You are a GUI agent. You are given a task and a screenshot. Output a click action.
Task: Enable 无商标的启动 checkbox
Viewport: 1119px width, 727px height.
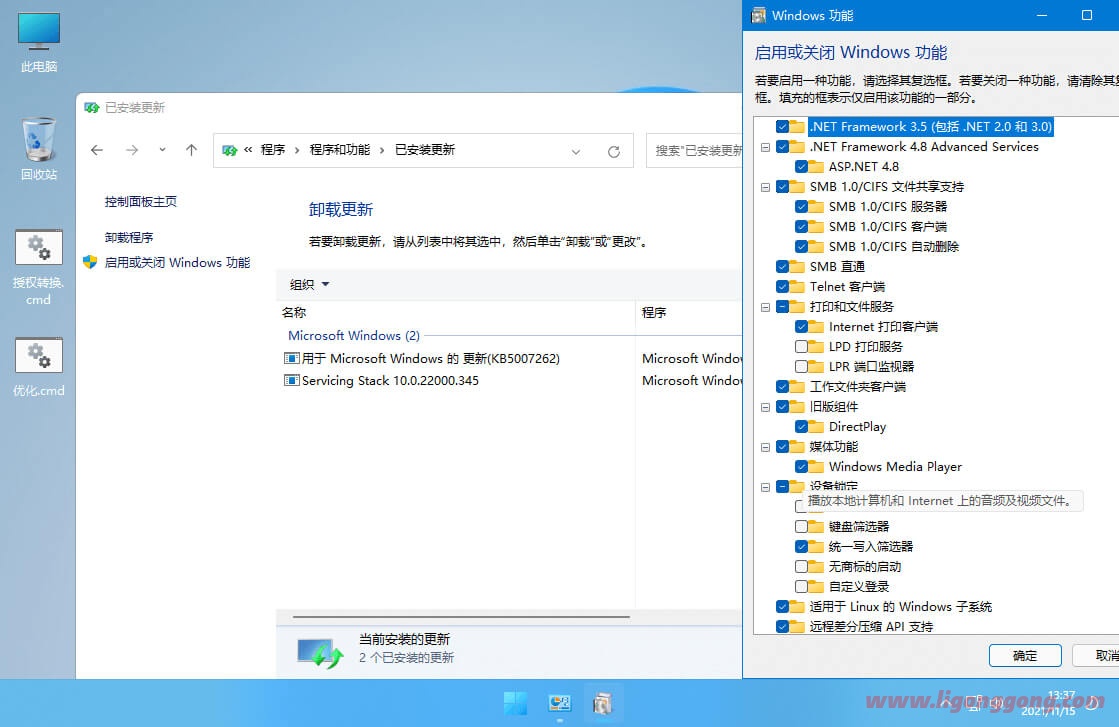point(801,566)
